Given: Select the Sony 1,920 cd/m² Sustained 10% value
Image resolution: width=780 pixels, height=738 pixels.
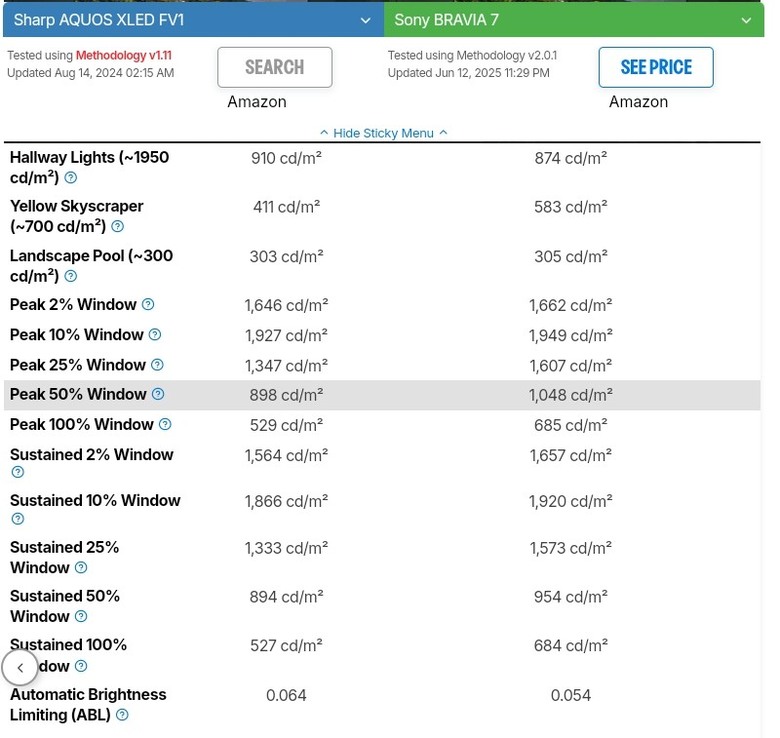Looking at the screenshot, I should (571, 501).
